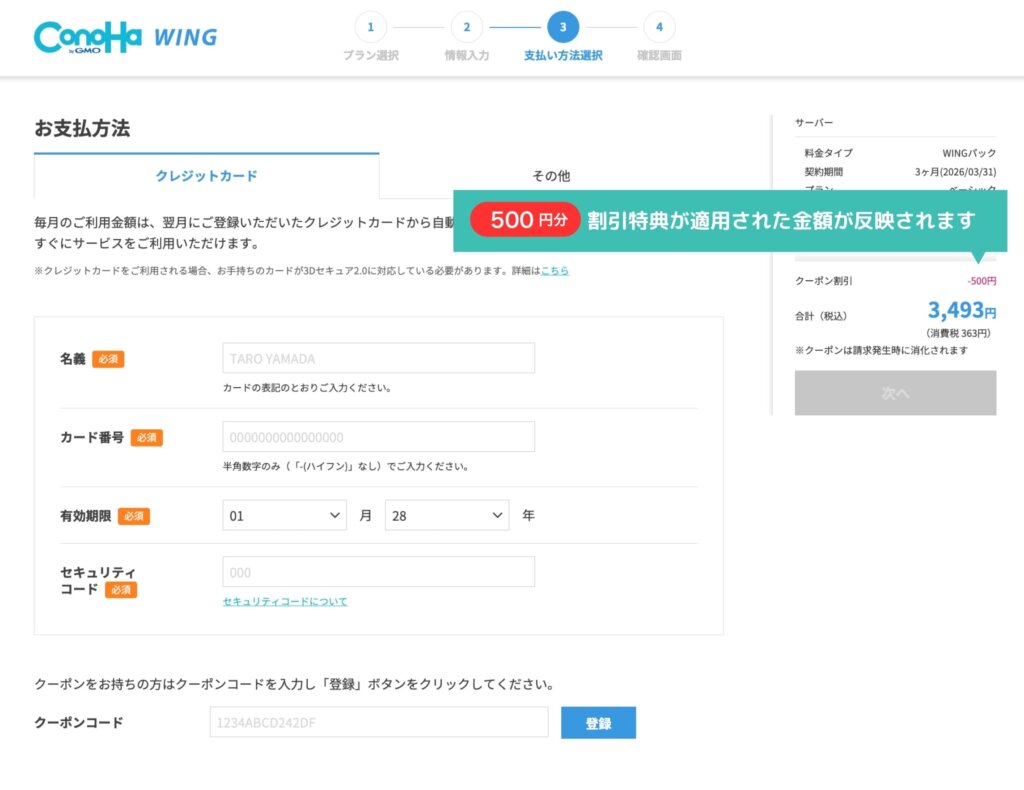1024x790 pixels.
Task: Open the セキュリティコードについて link
Action: coord(283,600)
